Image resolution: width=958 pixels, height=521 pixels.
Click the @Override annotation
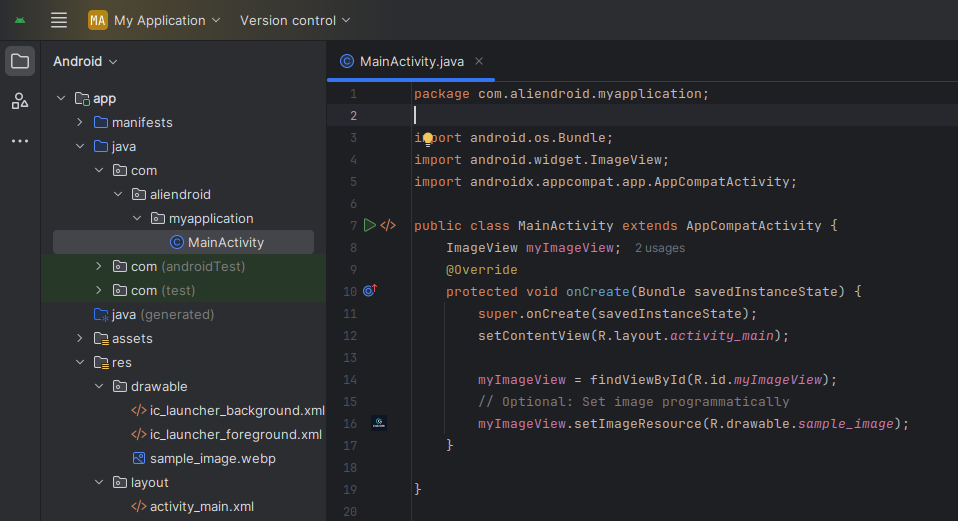coord(481,269)
